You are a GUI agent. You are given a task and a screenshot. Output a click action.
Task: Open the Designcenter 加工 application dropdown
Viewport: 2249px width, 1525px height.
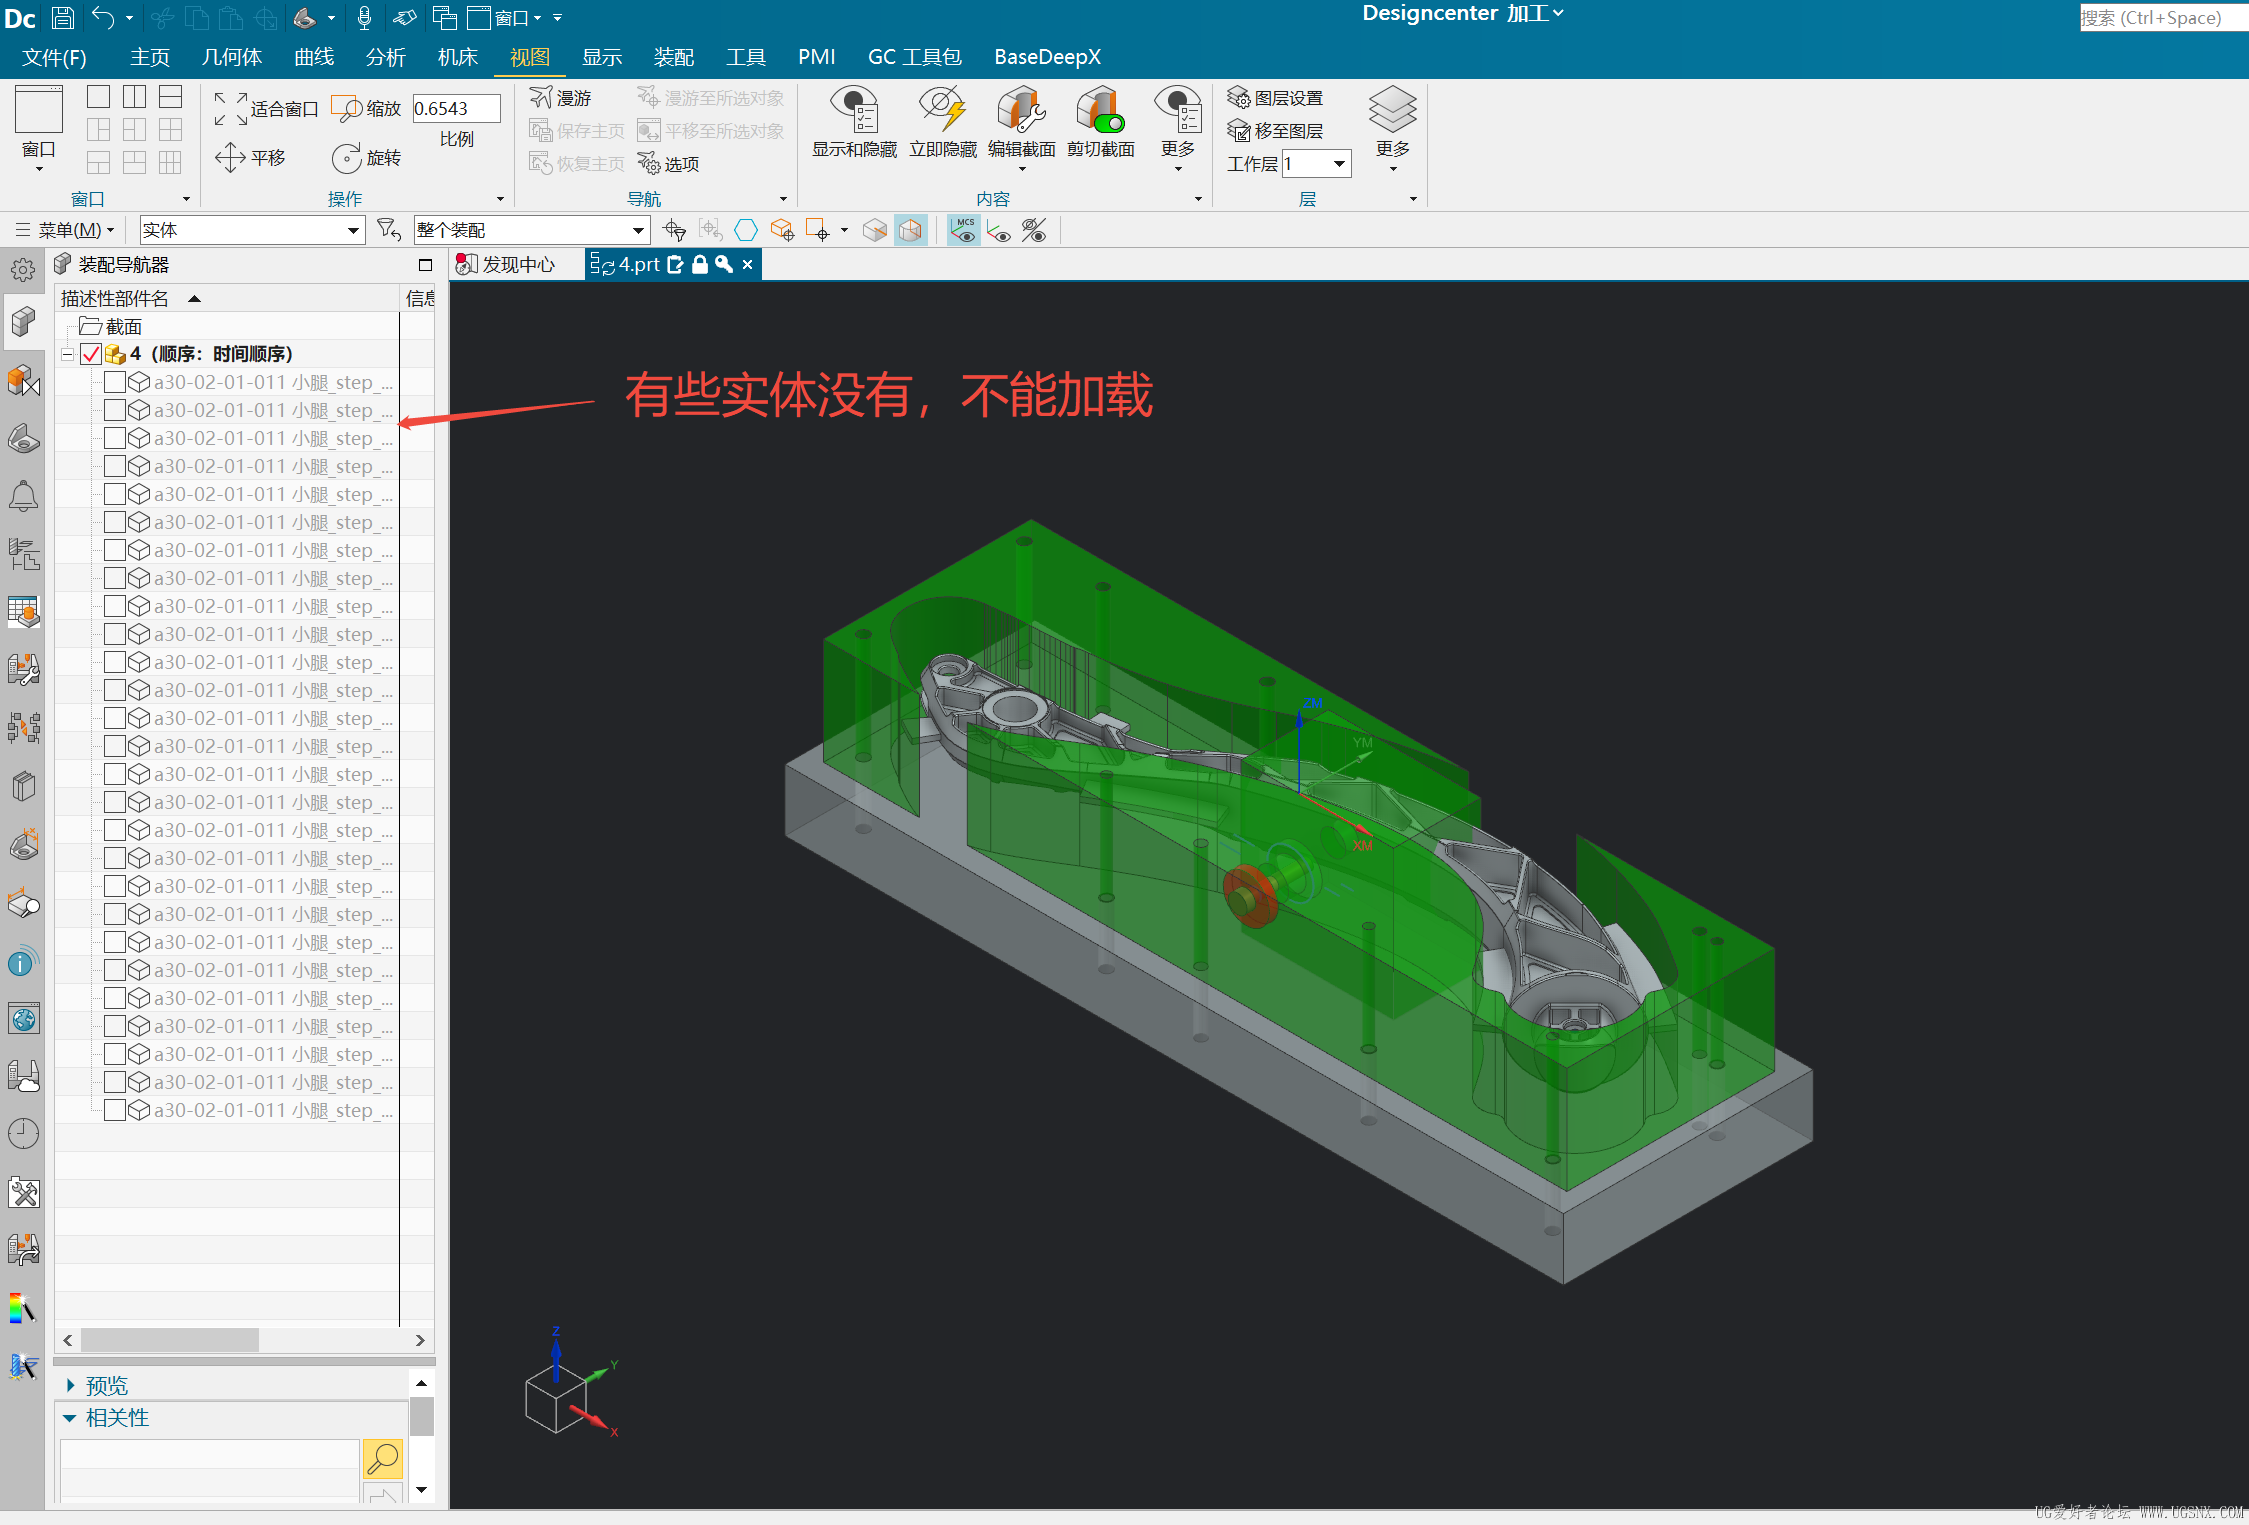1462,14
